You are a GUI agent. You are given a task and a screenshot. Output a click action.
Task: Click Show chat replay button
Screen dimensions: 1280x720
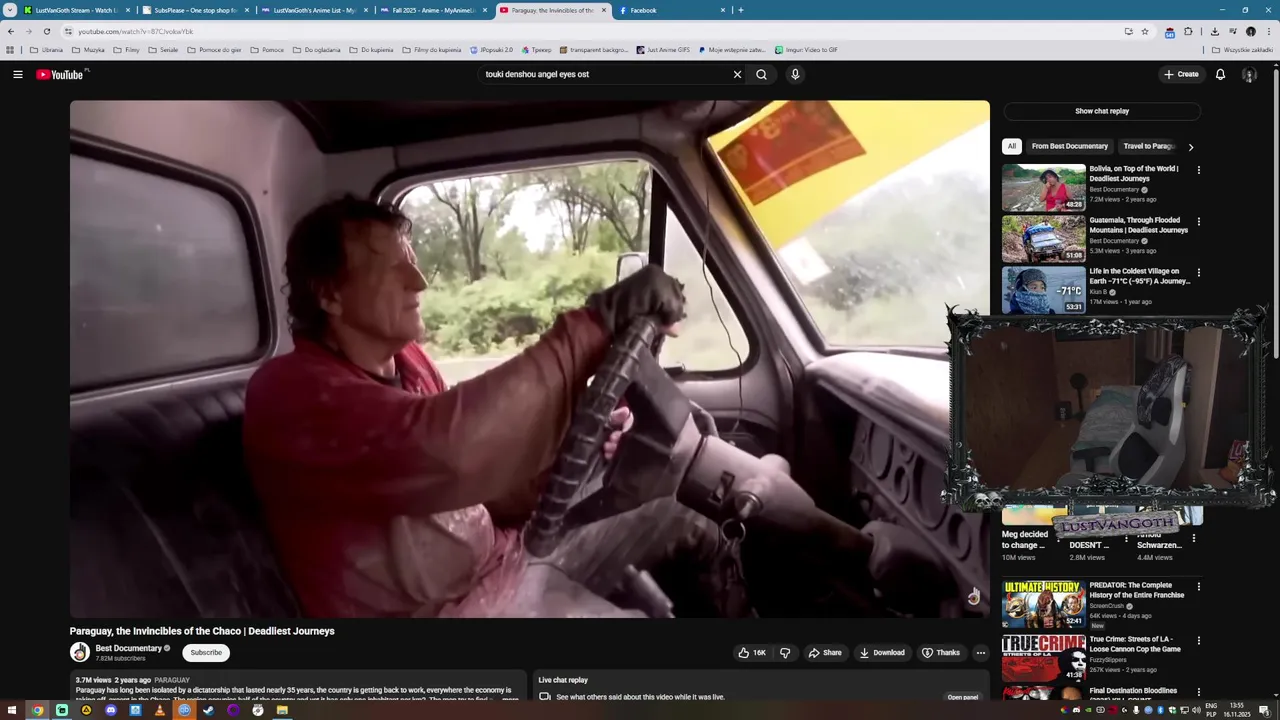coord(1102,111)
